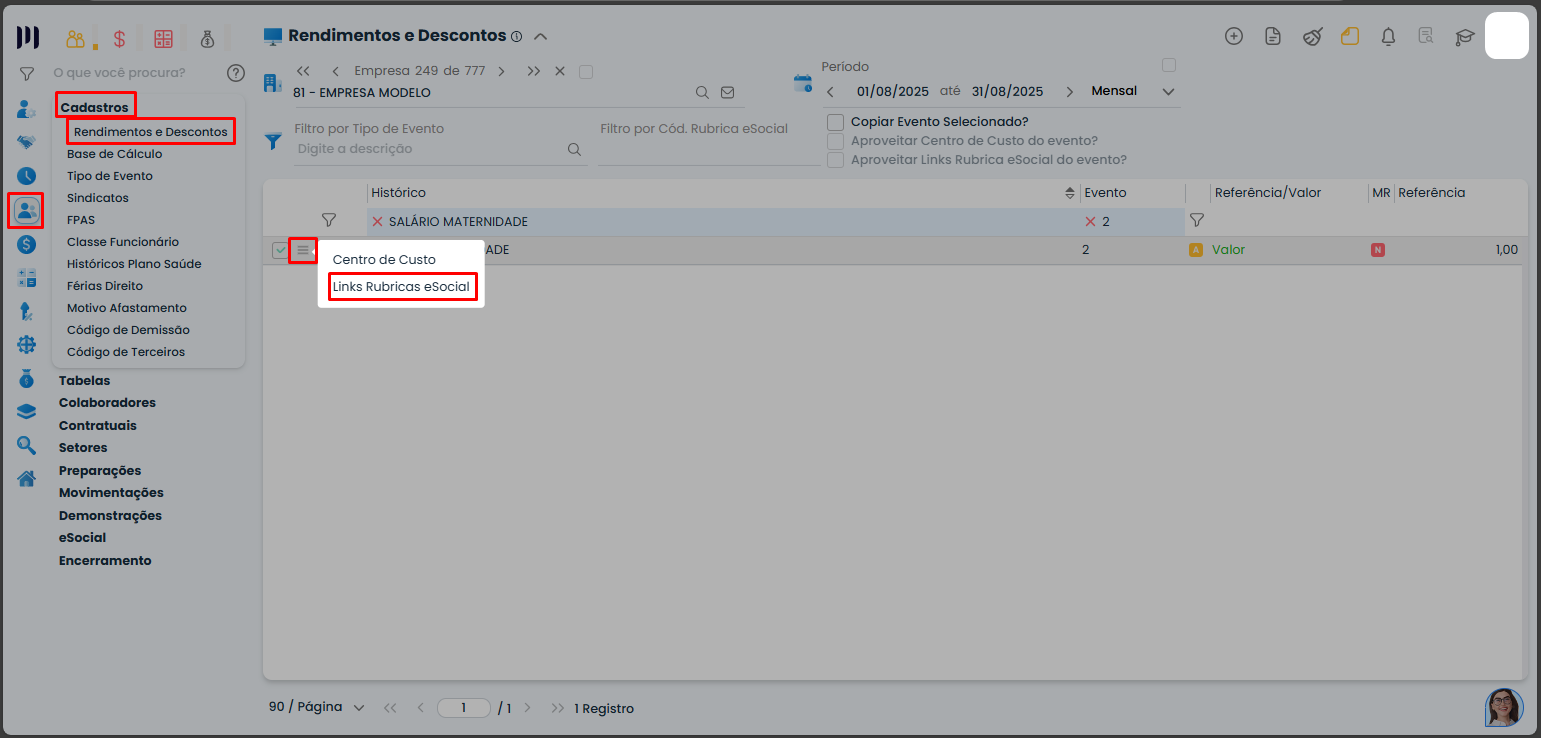Expand the eSocial menu group

pyautogui.click(x=82, y=537)
